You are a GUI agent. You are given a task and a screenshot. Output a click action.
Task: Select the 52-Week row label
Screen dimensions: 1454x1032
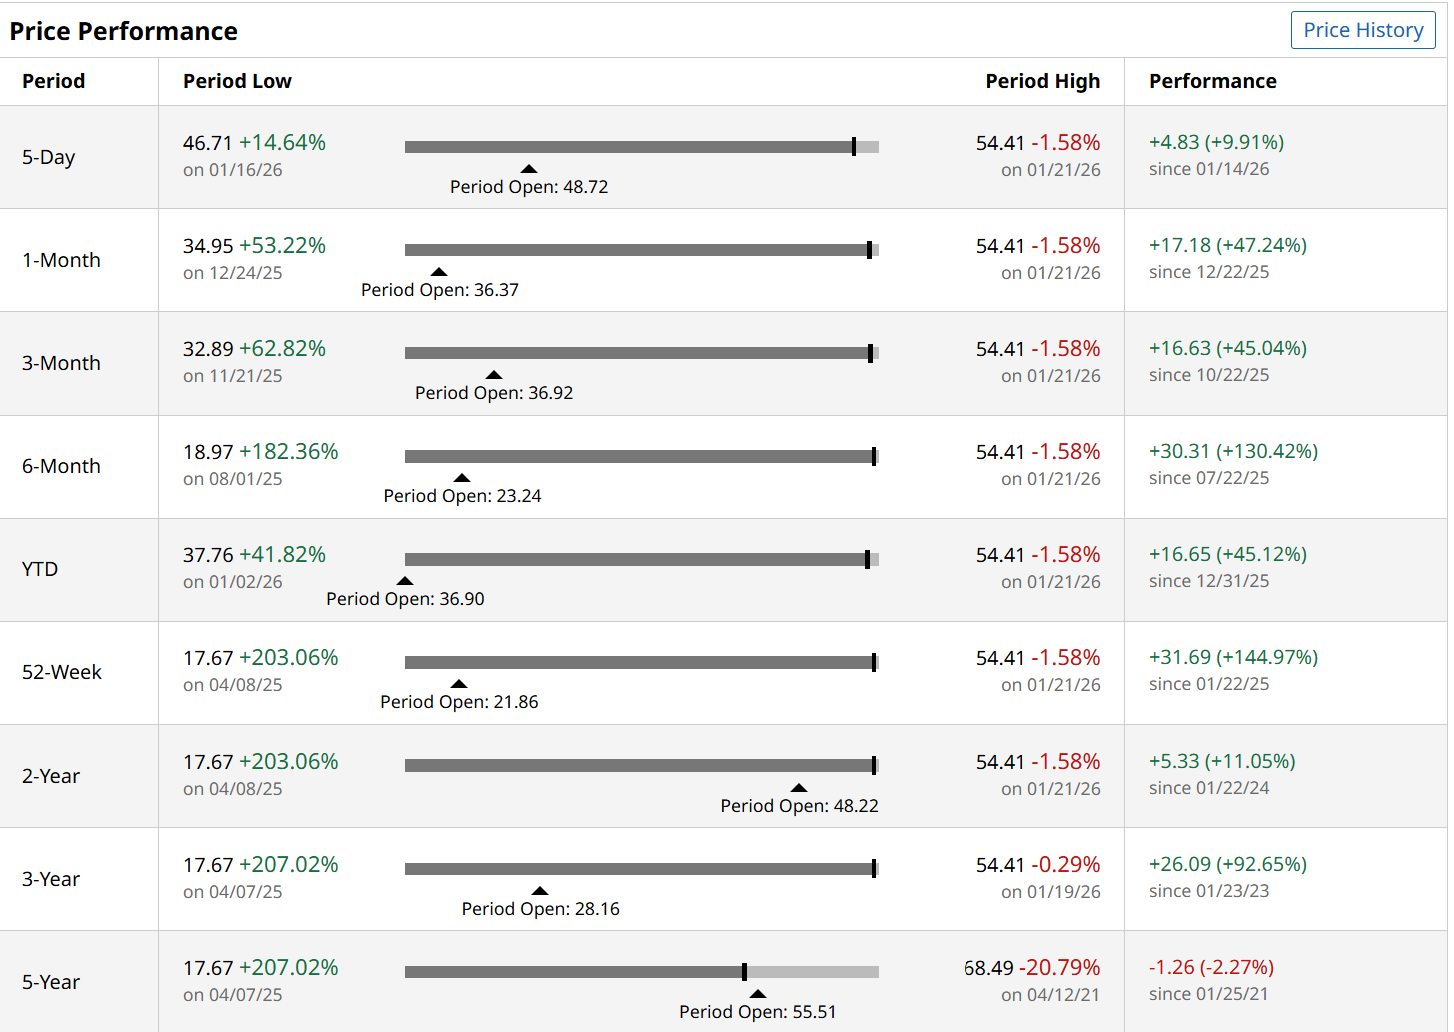click(62, 672)
